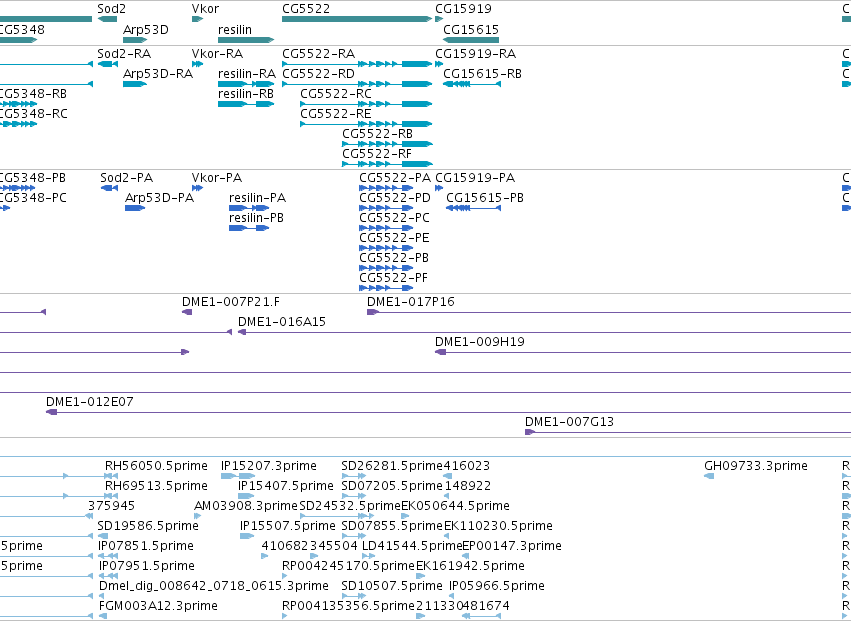Select the Arp53D-PA protein label

pos(160,198)
